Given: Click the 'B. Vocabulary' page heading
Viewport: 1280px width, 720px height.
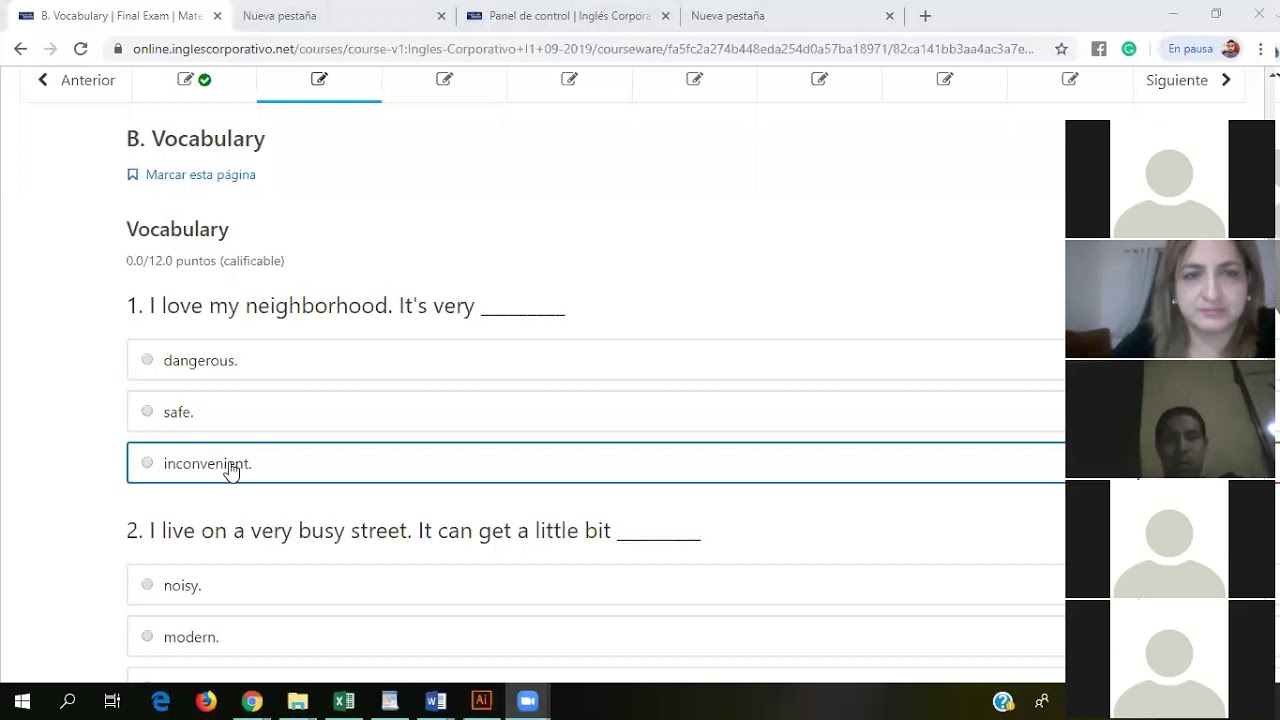Looking at the screenshot, I should [x=196, y=139].
